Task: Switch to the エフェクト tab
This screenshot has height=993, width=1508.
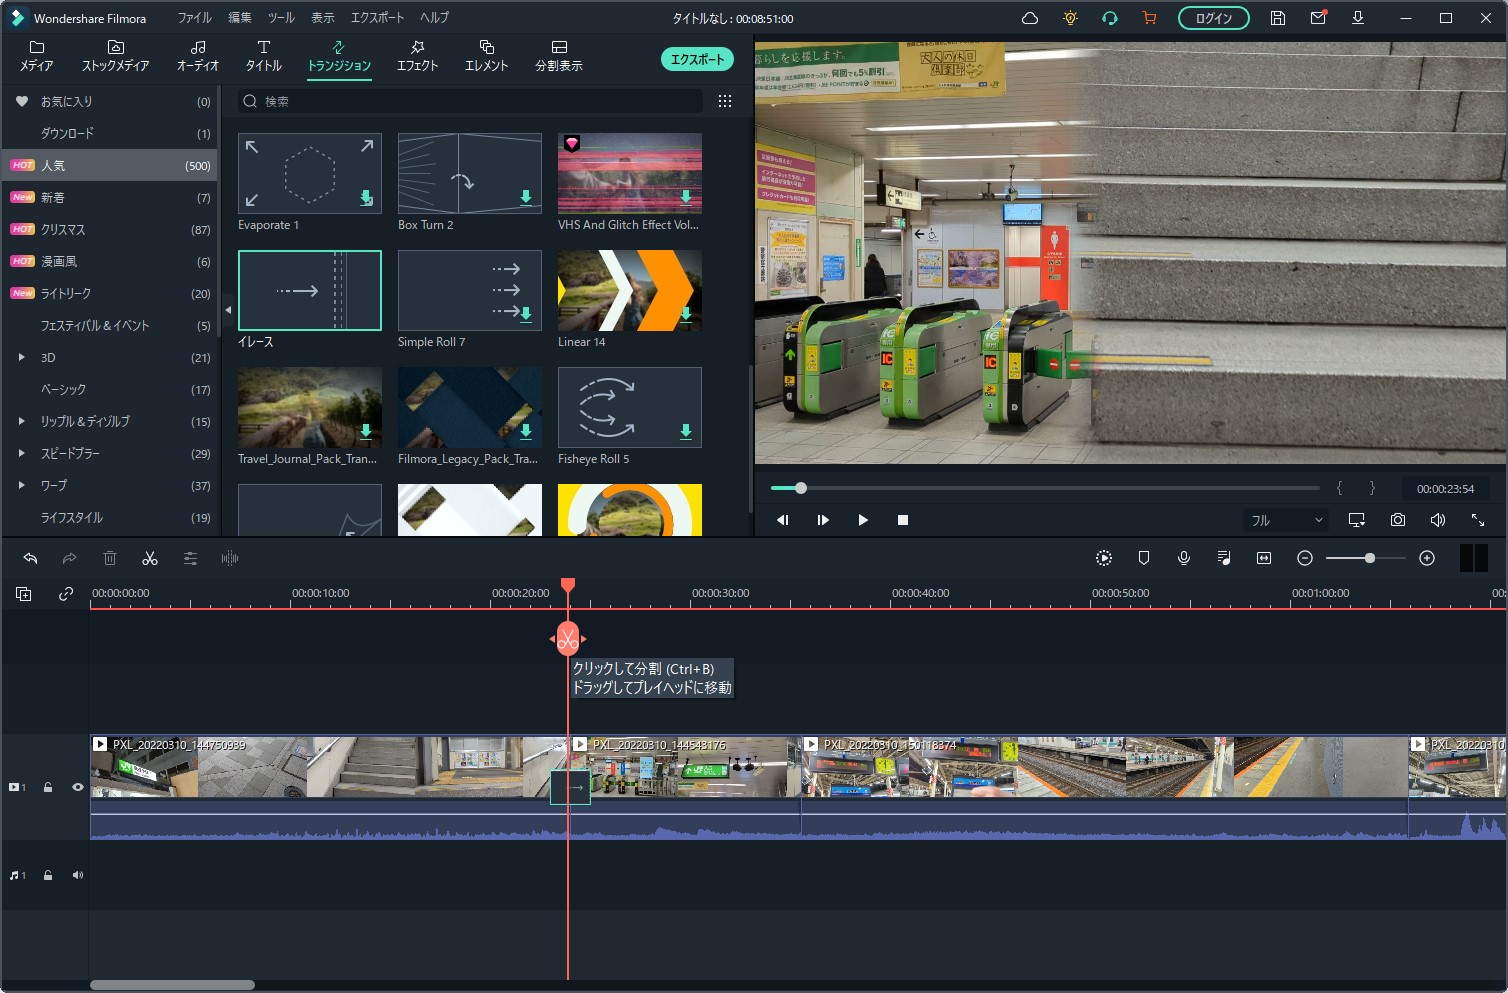Action: coord(417,56)
